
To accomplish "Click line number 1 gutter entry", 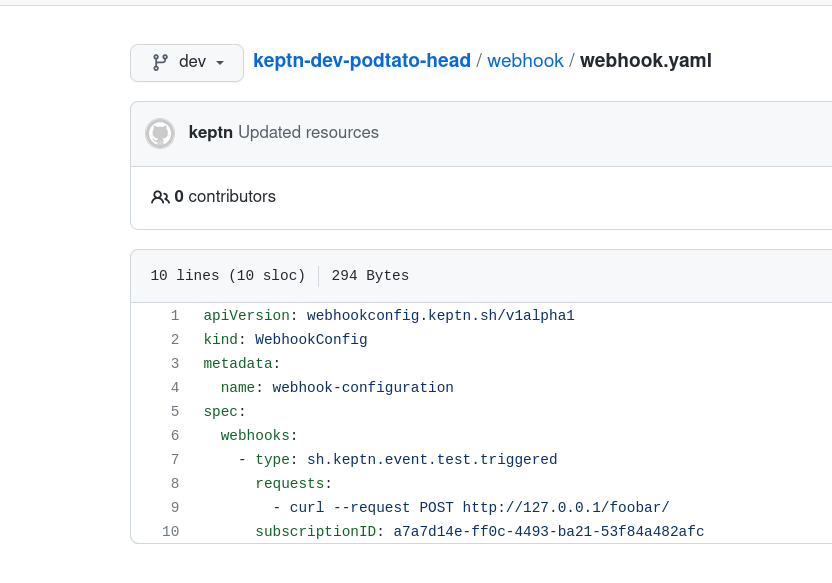I will pyautogui.click(x=175, y=315).
